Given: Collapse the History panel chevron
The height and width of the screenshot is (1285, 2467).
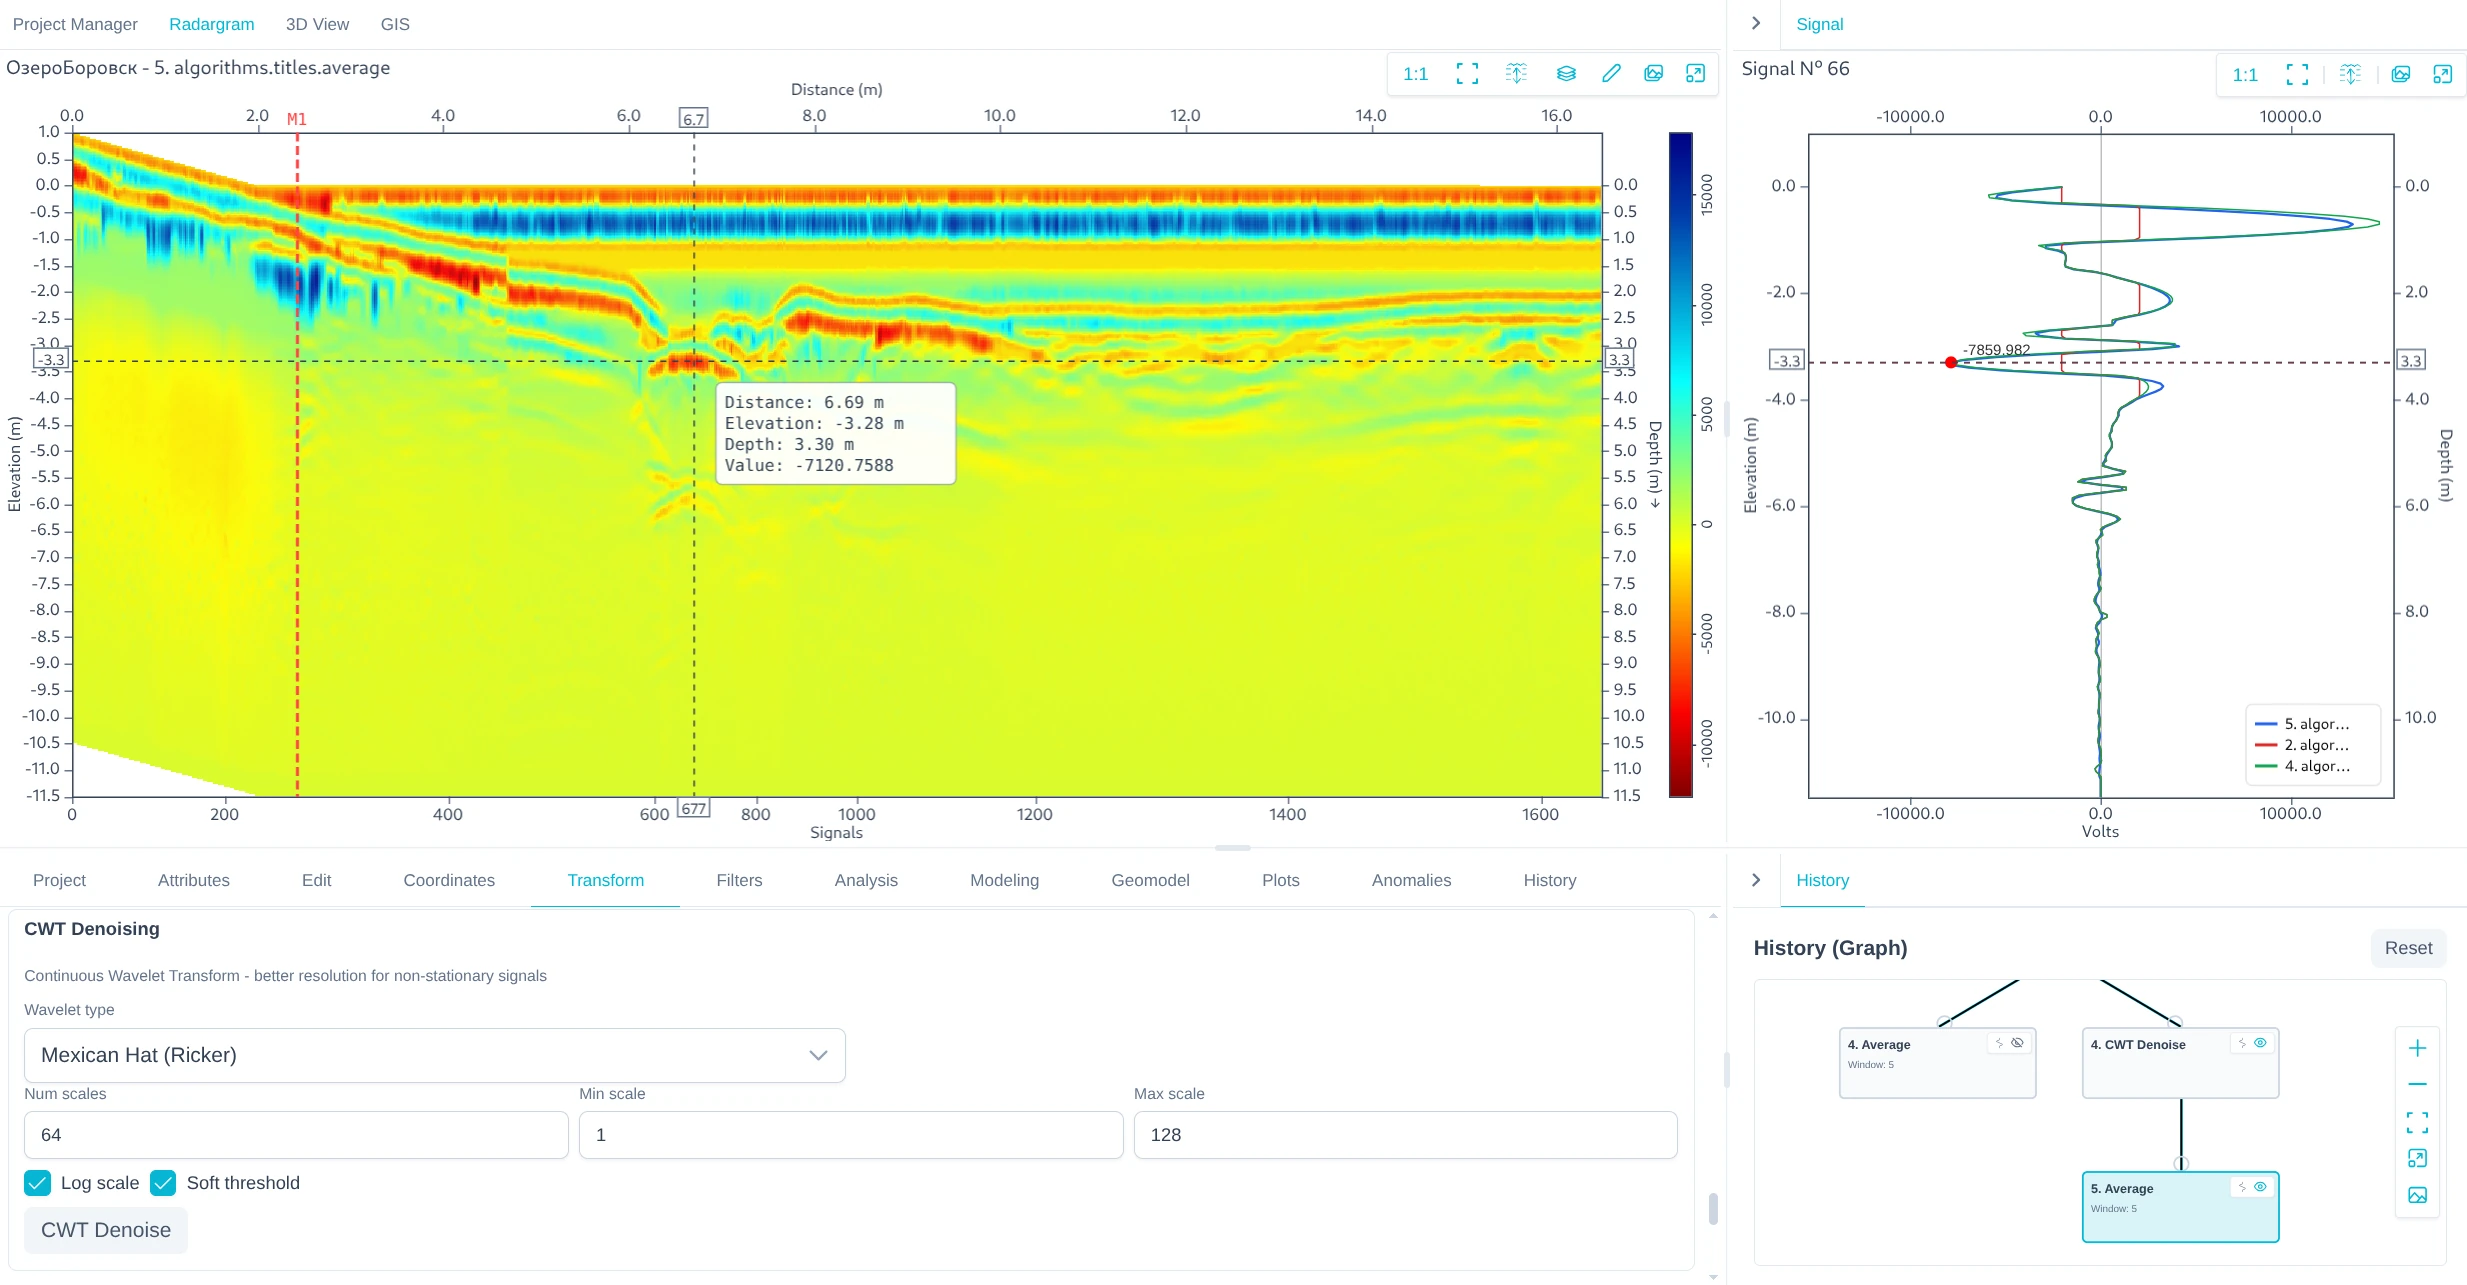Looking at the screenshot, I should point(1756,880).
